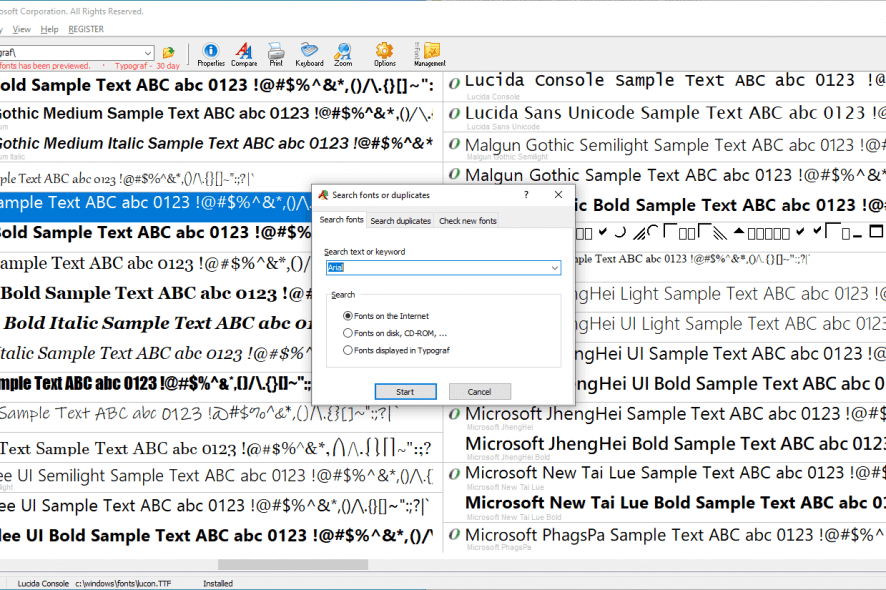The width and height of the screenshot is (886, 590).
Task: Click the OpenType icon beside Lucida Console
Action: [454, 83]
